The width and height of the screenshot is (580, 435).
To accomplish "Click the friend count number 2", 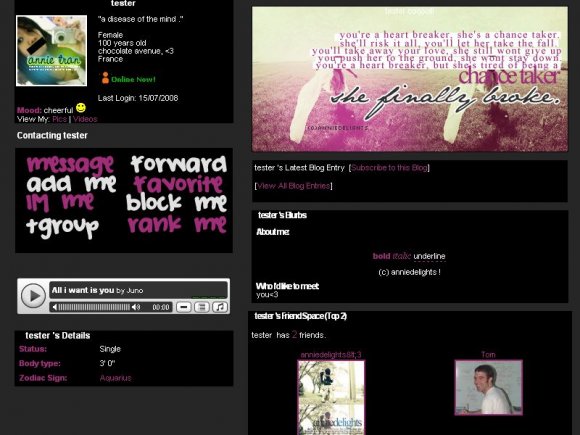I will click(294, 334).
